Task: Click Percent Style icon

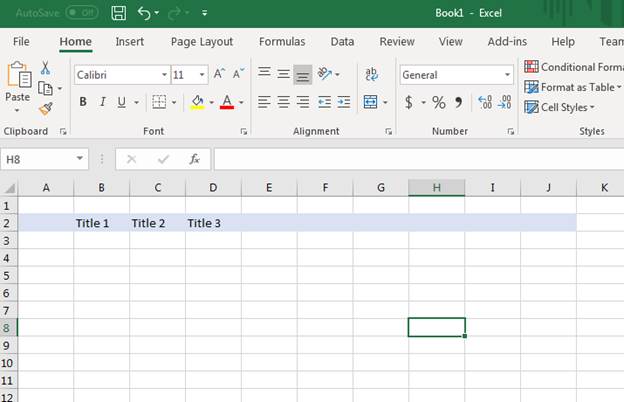Action: pos(439,102)
